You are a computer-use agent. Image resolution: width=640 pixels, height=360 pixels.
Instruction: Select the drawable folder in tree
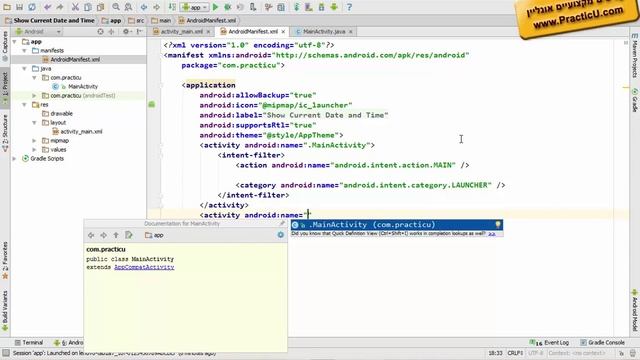pos(61,113)
